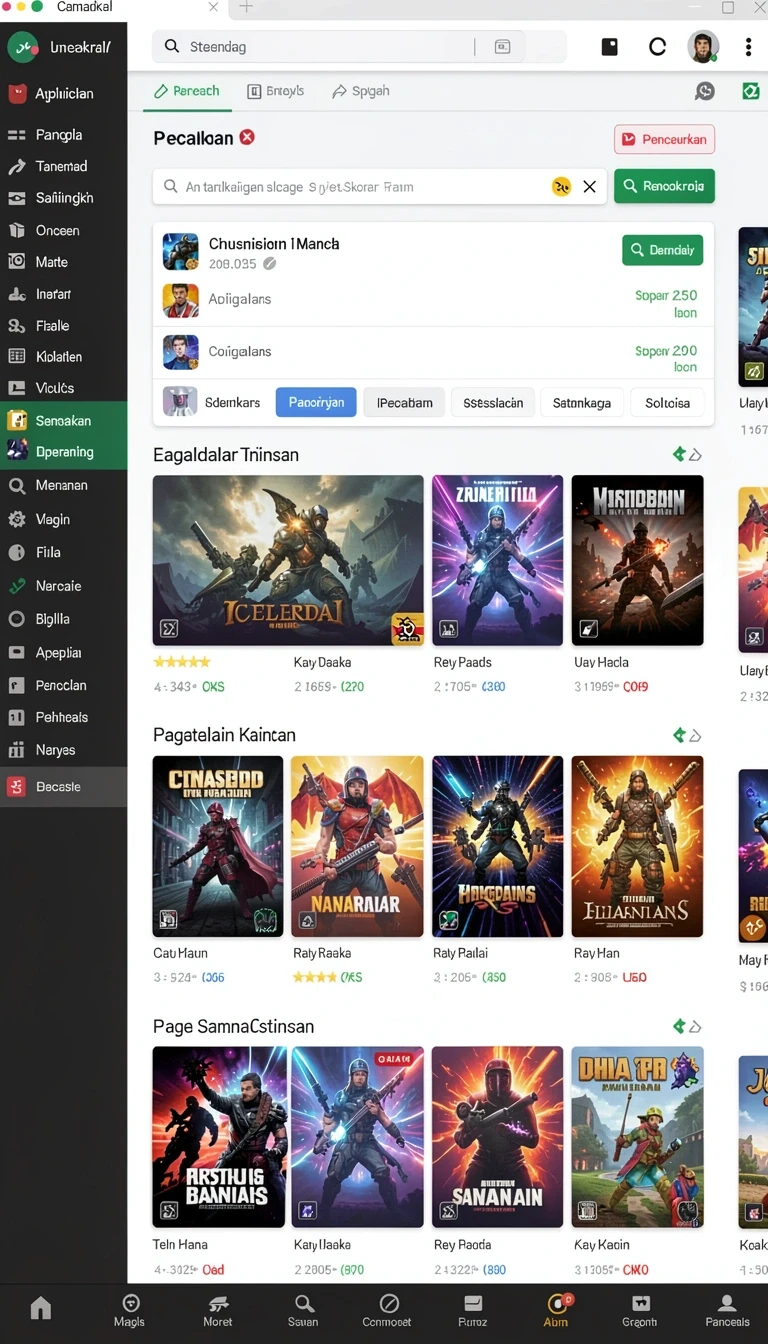
Task: Open Inarart sidebar entry
Action: pos(63,294)
